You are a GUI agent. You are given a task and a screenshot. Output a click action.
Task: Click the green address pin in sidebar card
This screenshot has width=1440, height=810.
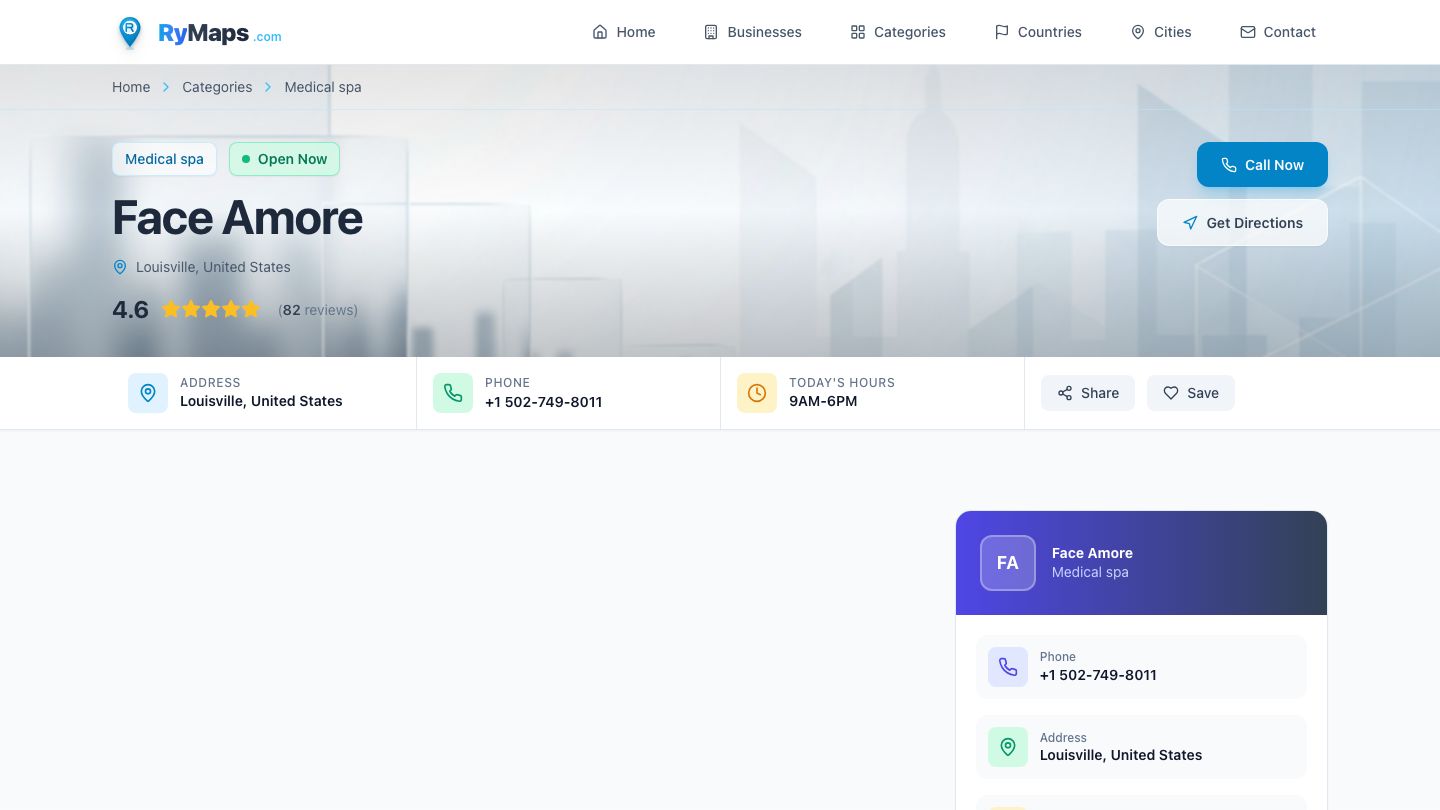tap(1008, 747)
